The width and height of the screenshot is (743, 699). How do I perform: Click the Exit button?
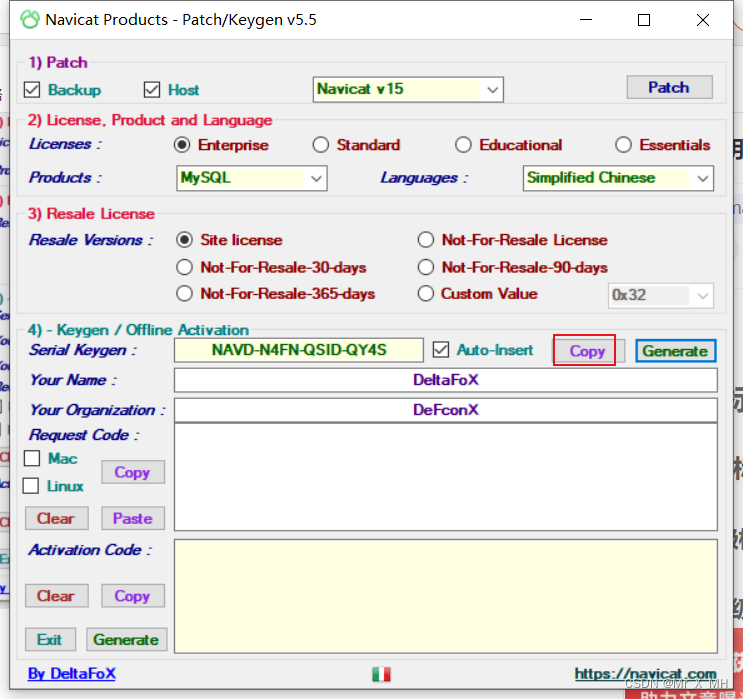tap(50, 639)
